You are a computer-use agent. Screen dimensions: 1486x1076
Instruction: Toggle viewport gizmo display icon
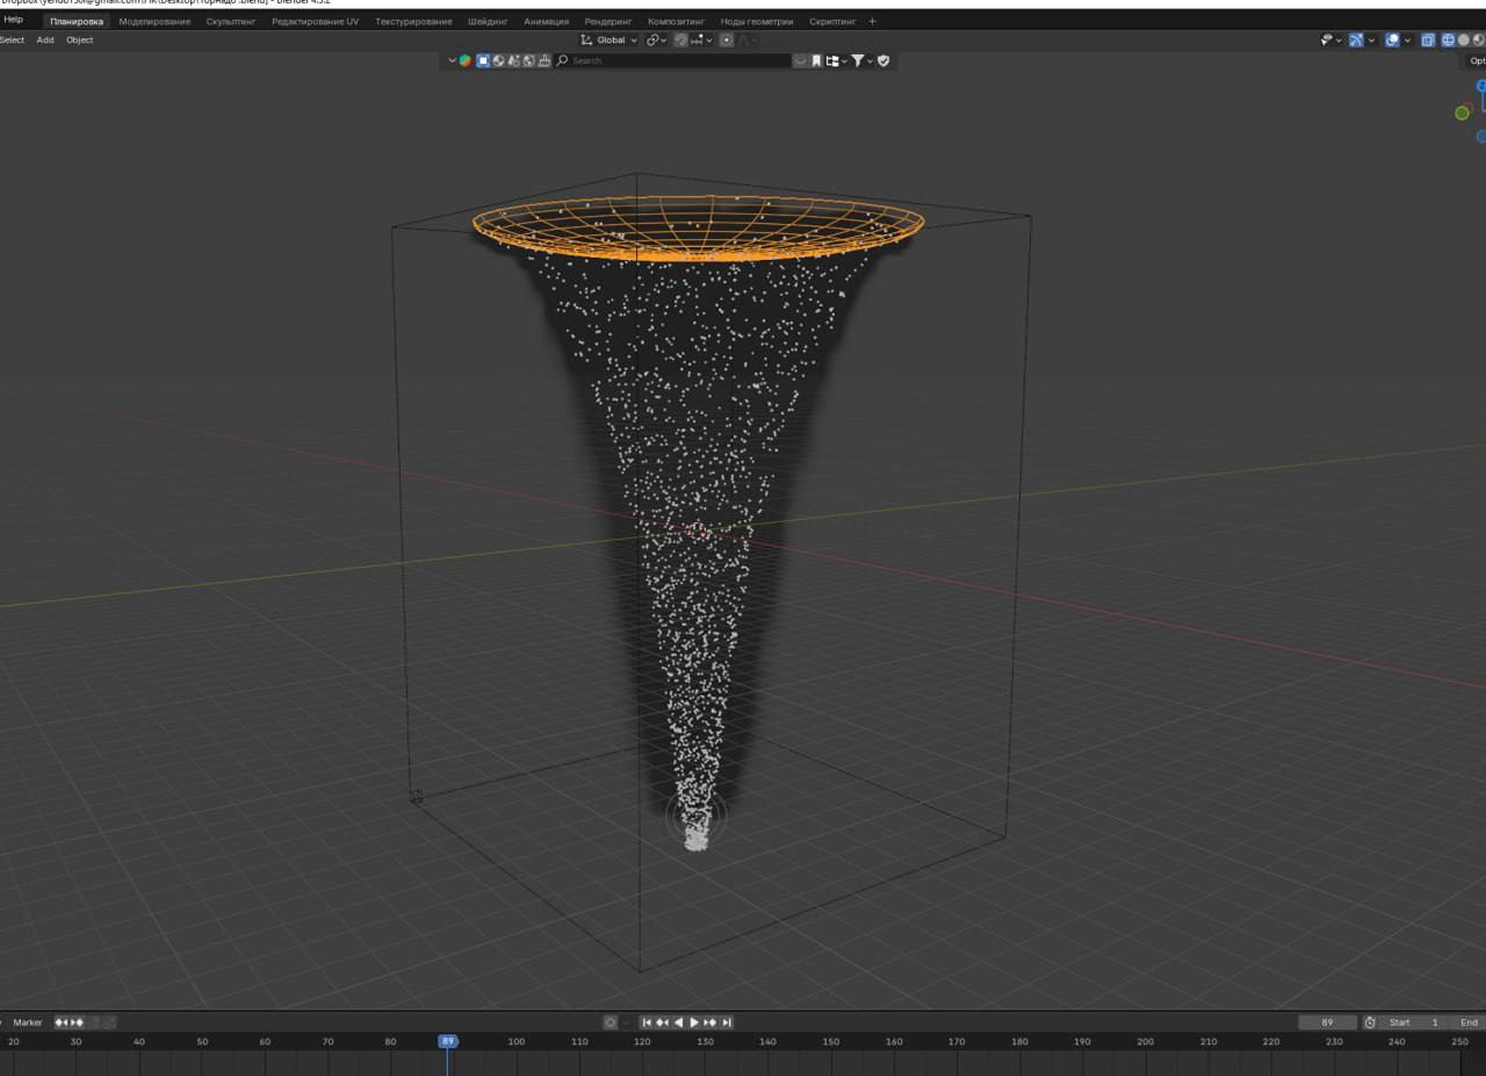[x=1356, y=40]
